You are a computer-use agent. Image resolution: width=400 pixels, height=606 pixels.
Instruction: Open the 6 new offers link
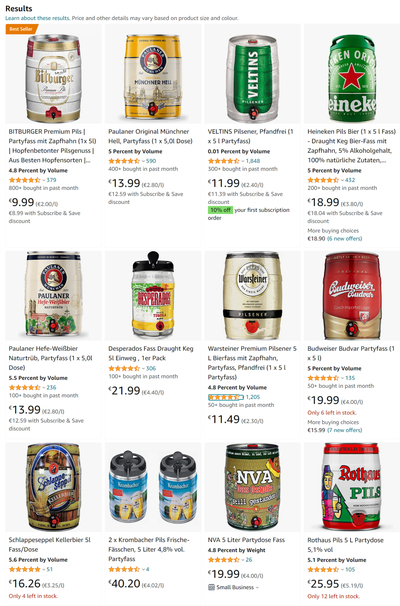pos(345,239)
